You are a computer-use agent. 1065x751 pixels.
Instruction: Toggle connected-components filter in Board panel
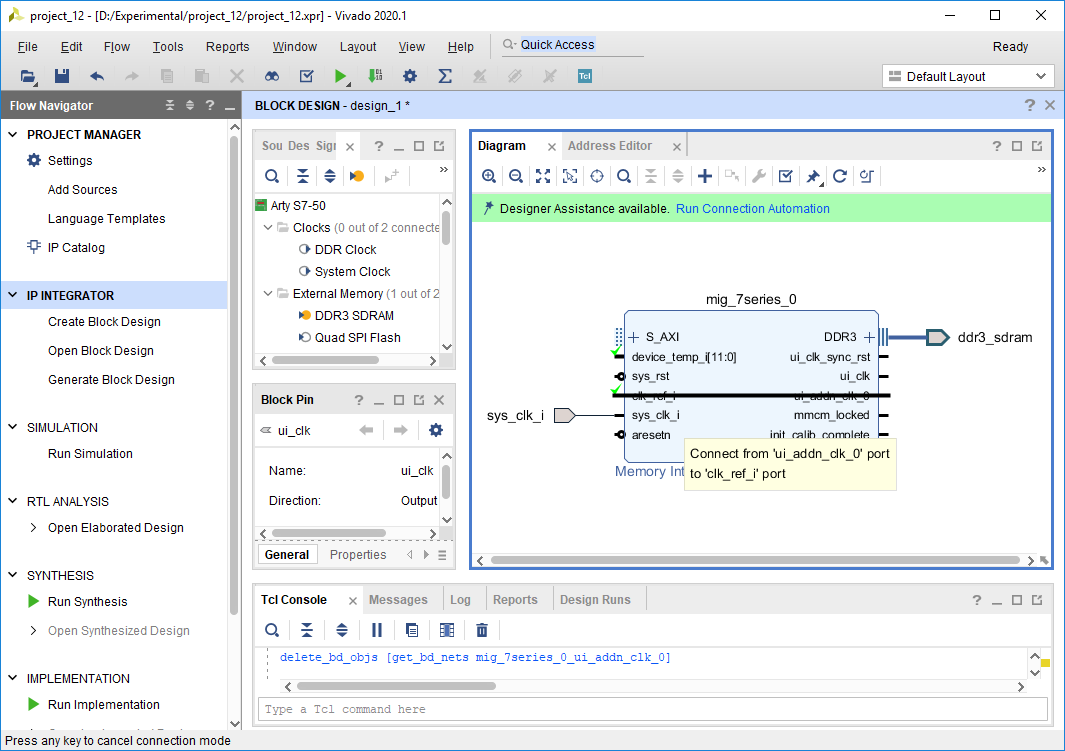pos(357,177)
